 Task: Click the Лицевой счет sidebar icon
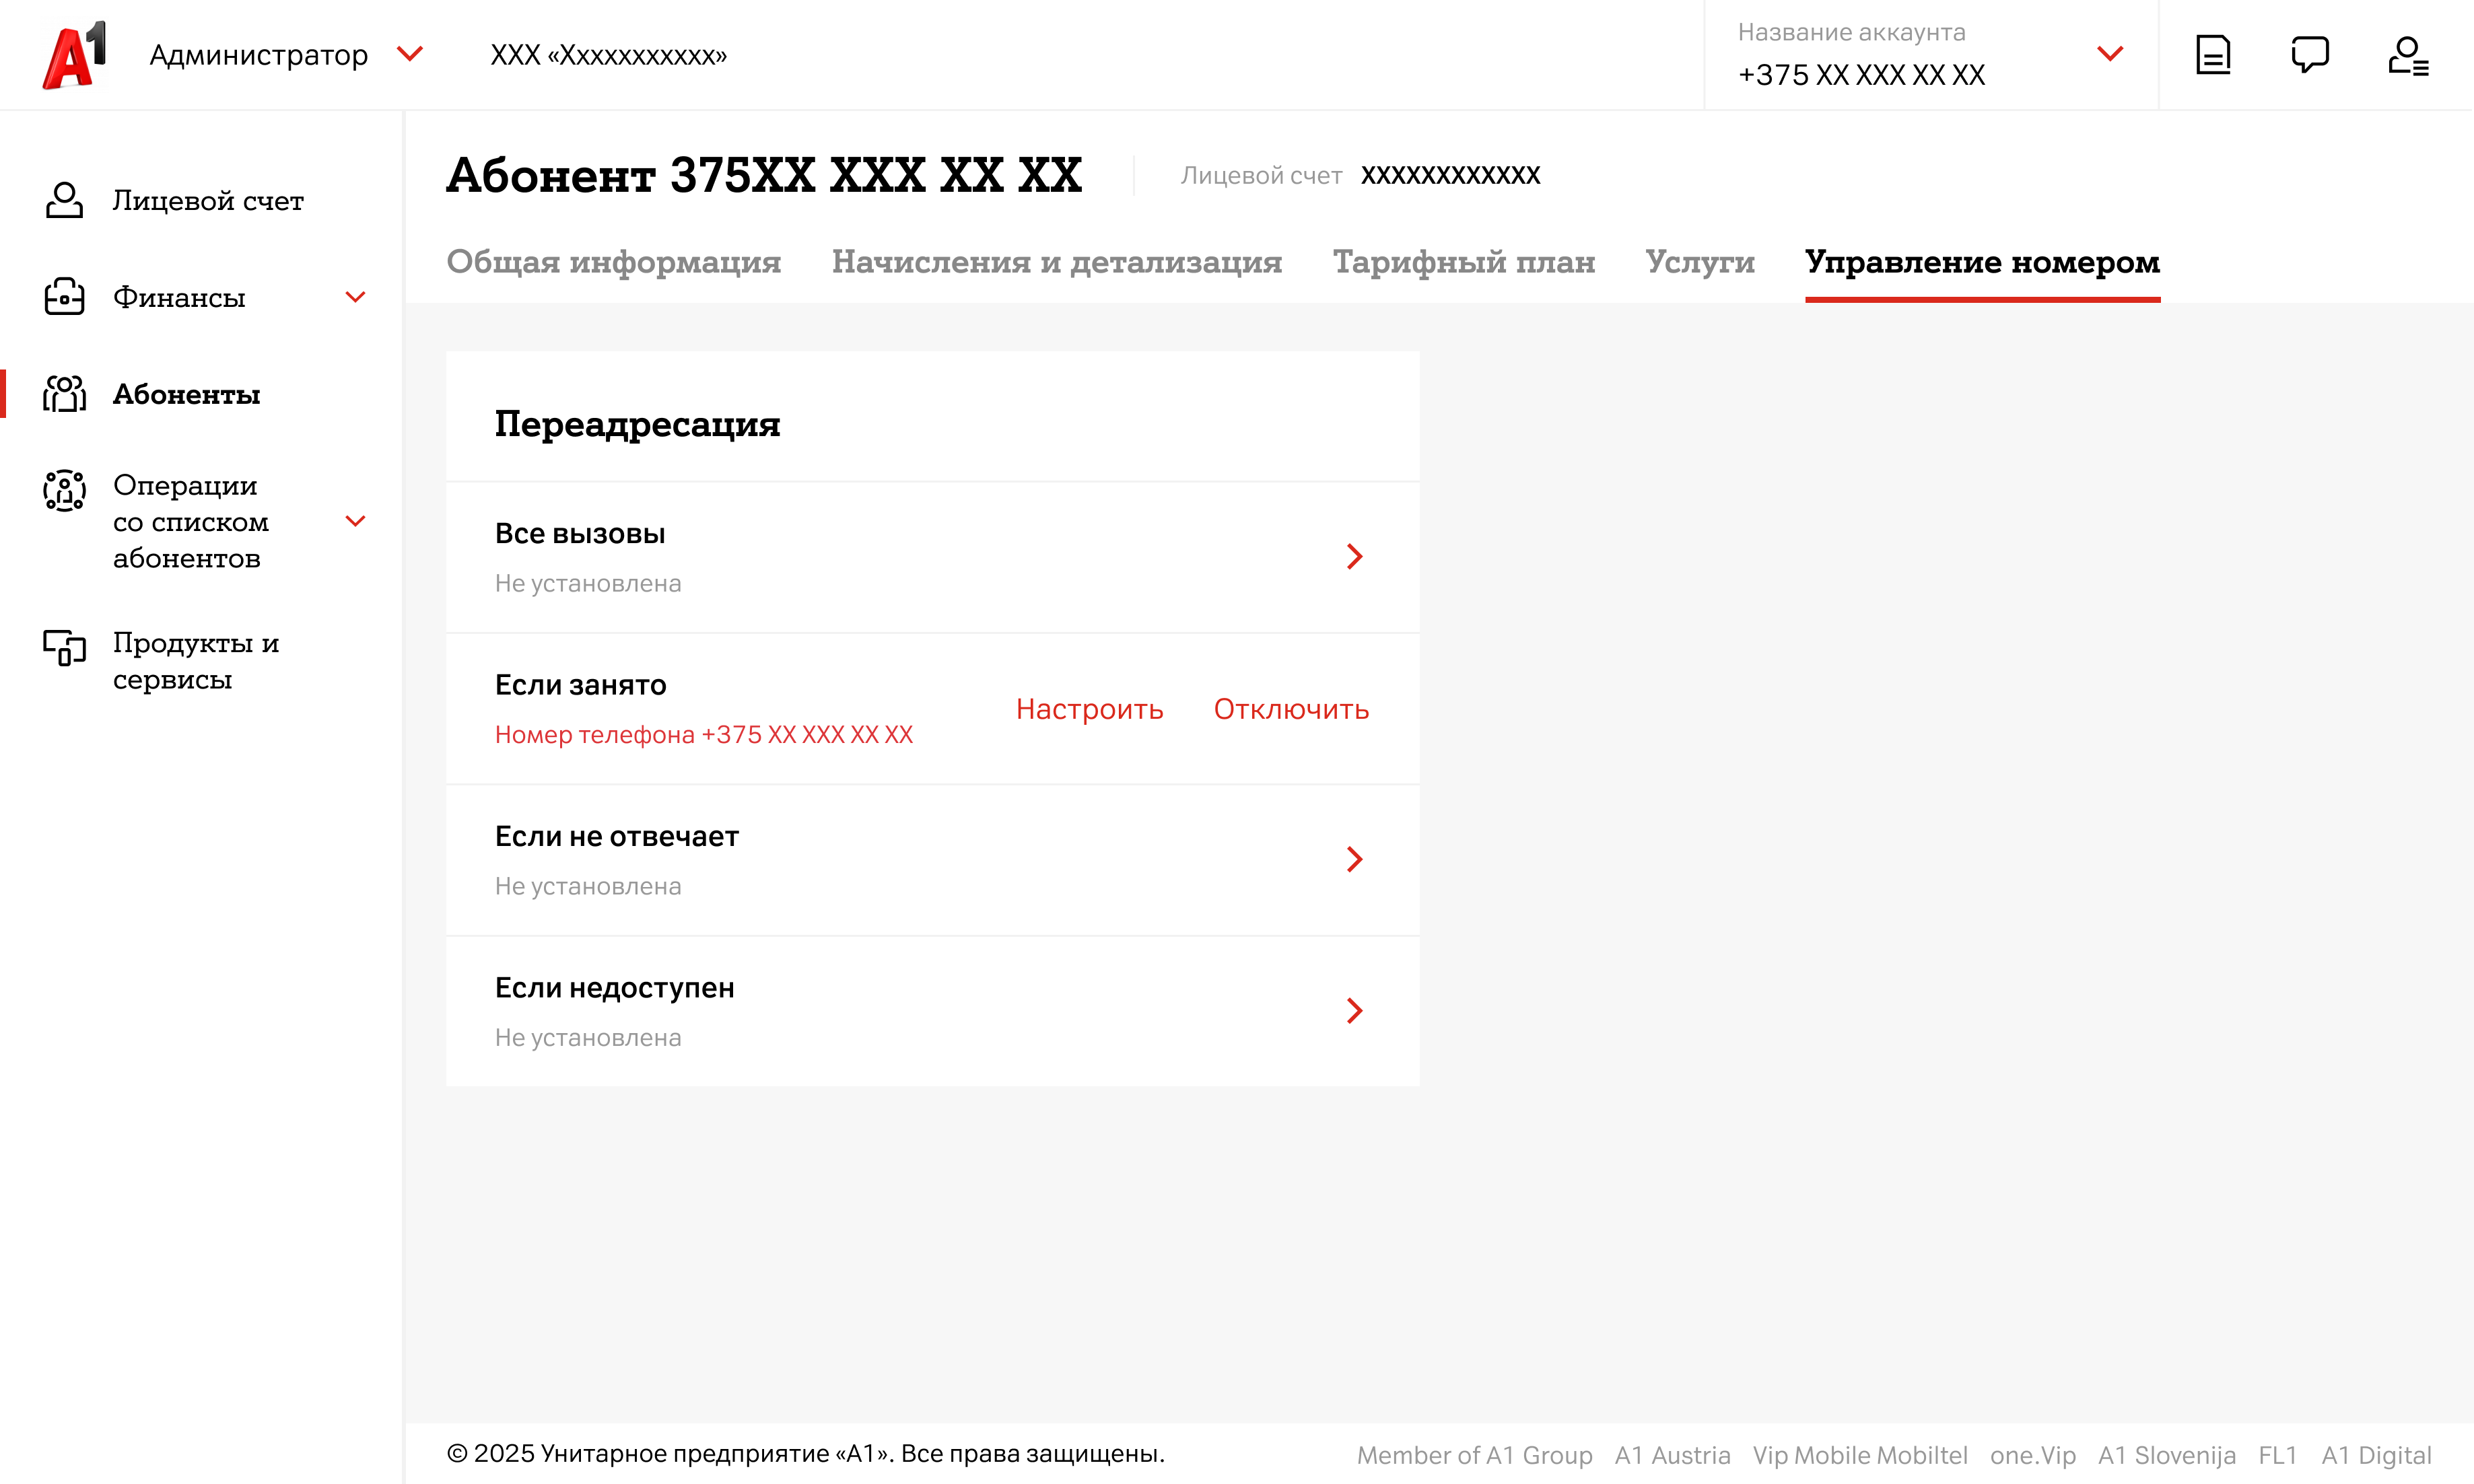point(64,200)
